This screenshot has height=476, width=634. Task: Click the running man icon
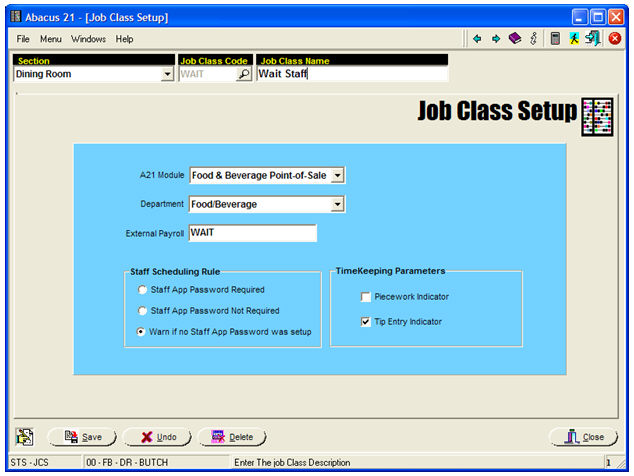(574, 39)
